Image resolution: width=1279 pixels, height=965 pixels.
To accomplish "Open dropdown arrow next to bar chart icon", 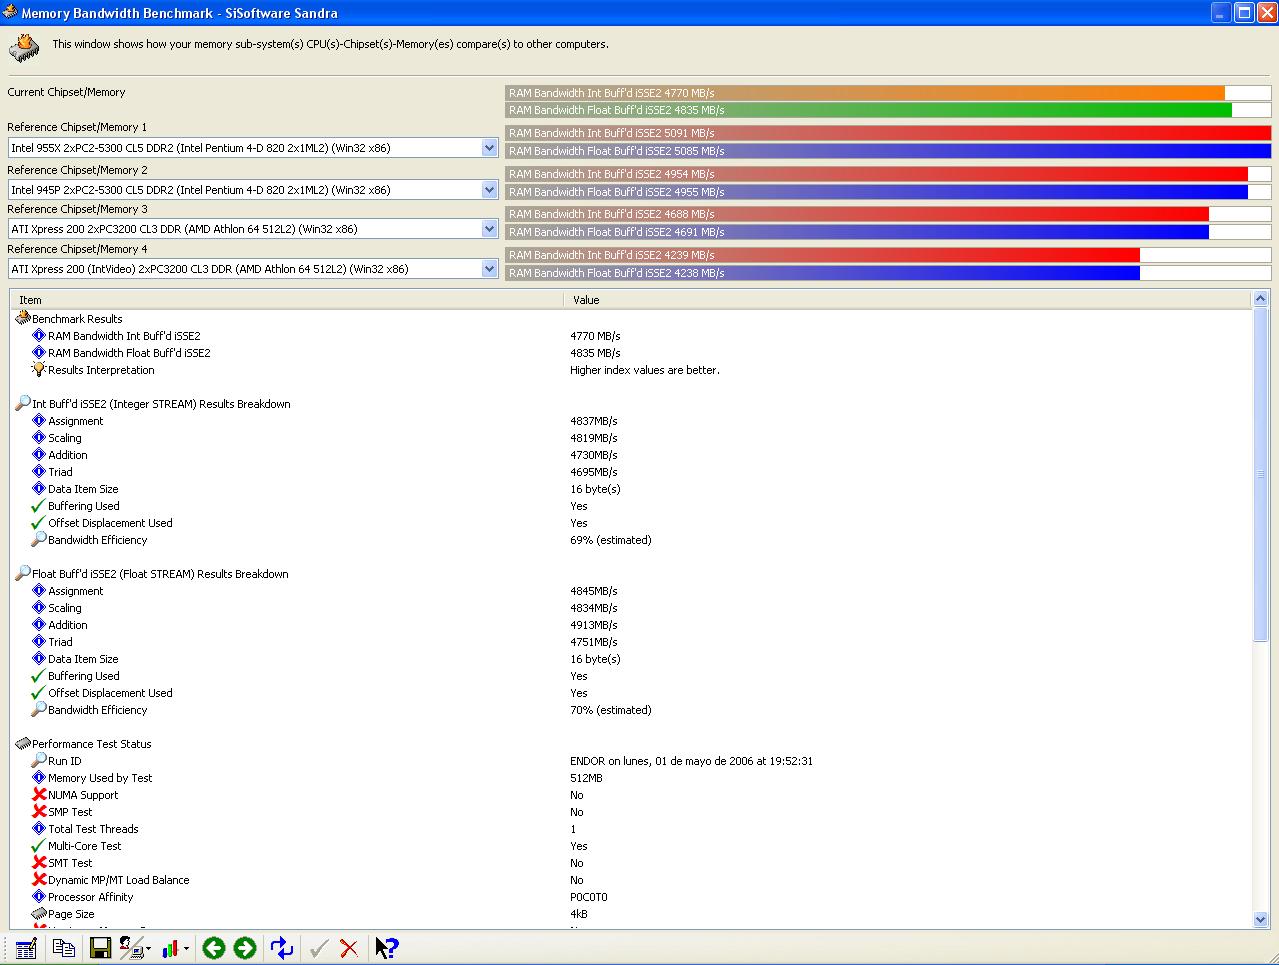I will [x=187, y=949].
